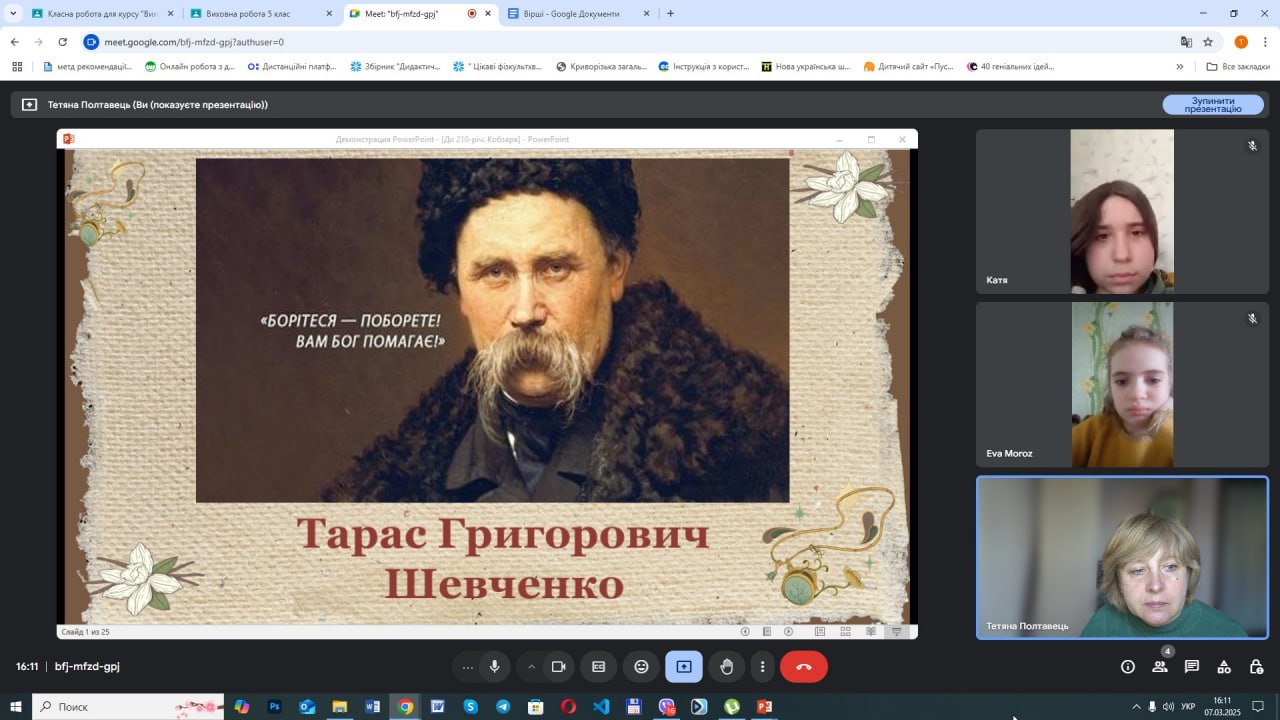
Task: Switch to Виховна робота 5 клас tab
Action: click(262, 14)
